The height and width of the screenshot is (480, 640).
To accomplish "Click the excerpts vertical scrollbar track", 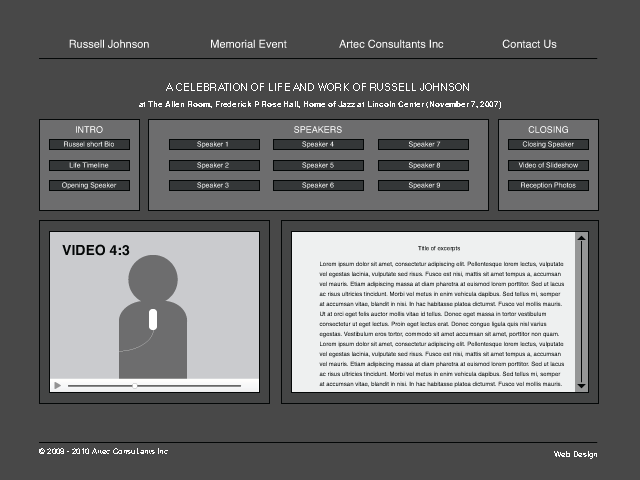I will point(582,312).
